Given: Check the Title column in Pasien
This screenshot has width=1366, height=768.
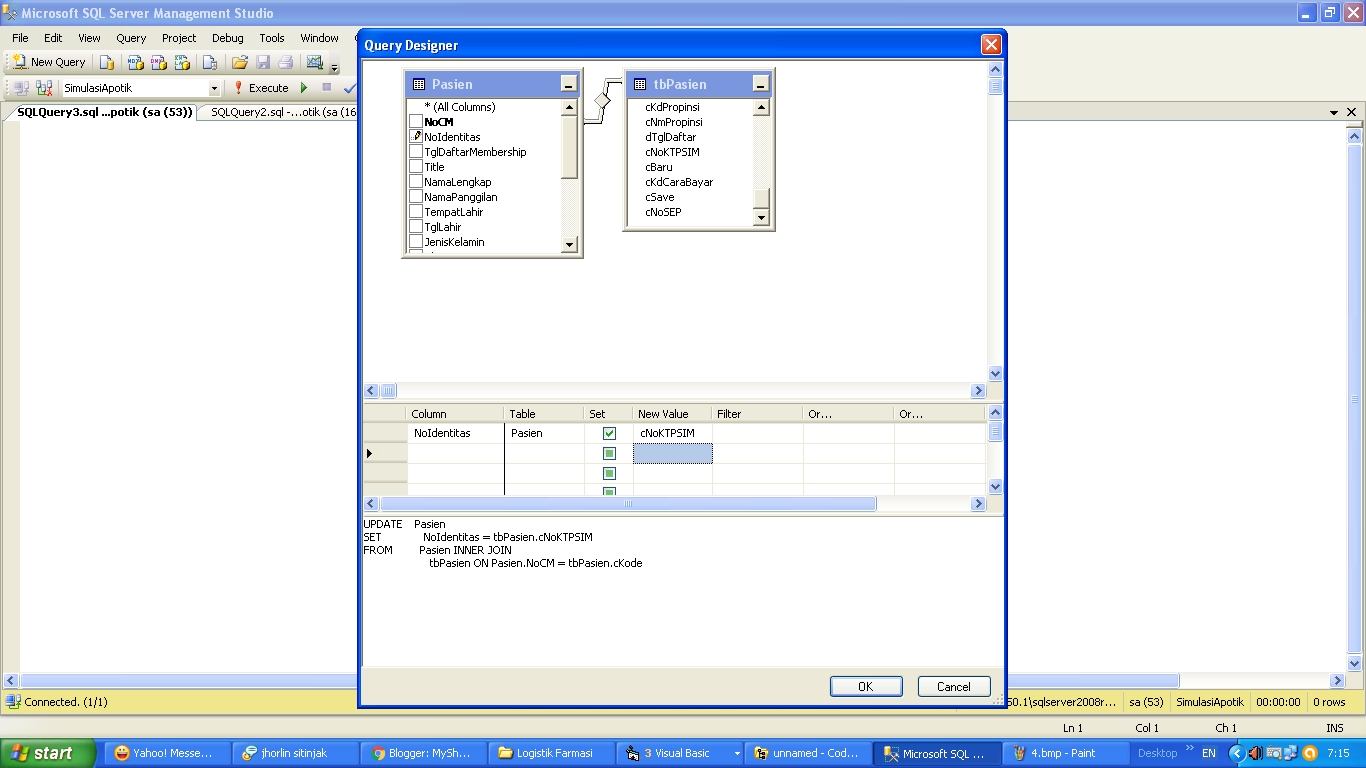Looking at the screenshot, I should 416,167.
